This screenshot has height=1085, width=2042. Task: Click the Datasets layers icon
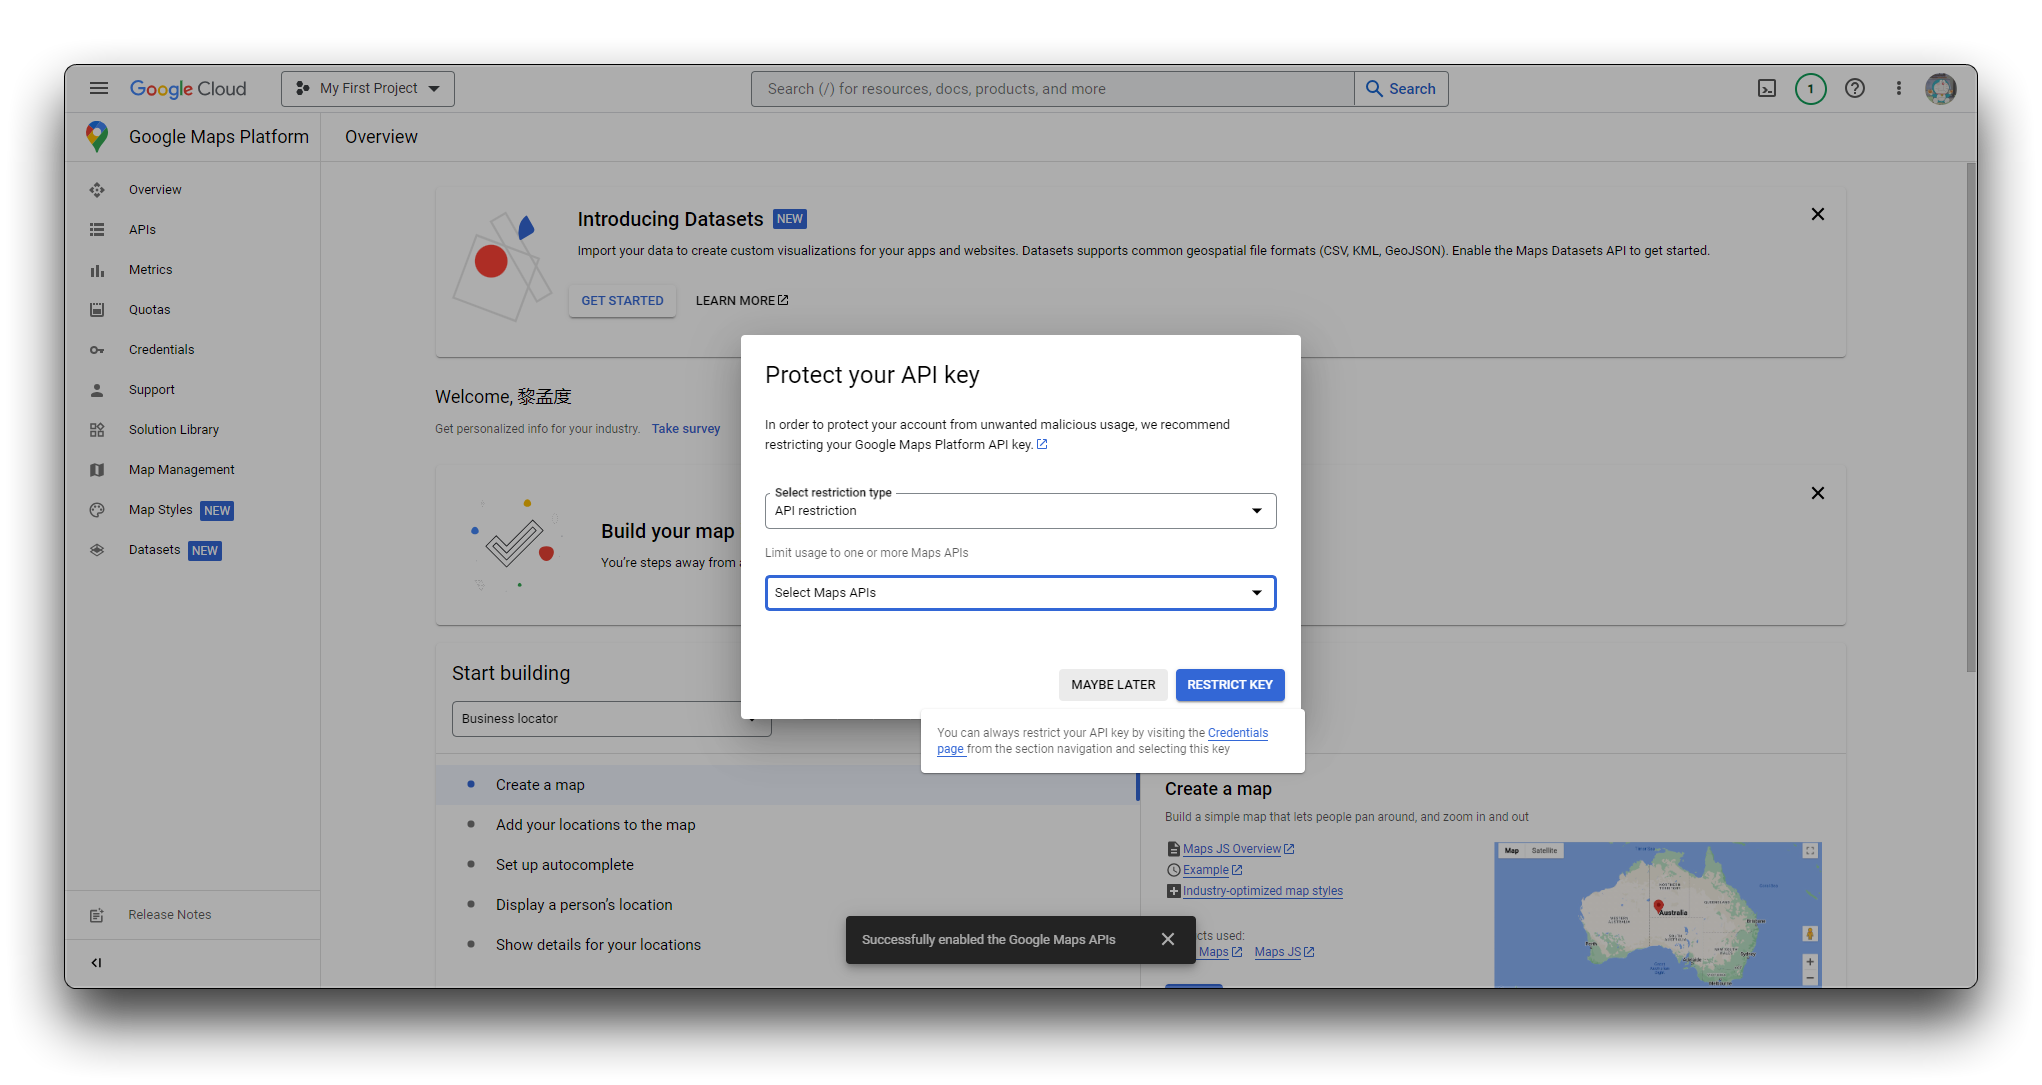(x=97, y=550)
